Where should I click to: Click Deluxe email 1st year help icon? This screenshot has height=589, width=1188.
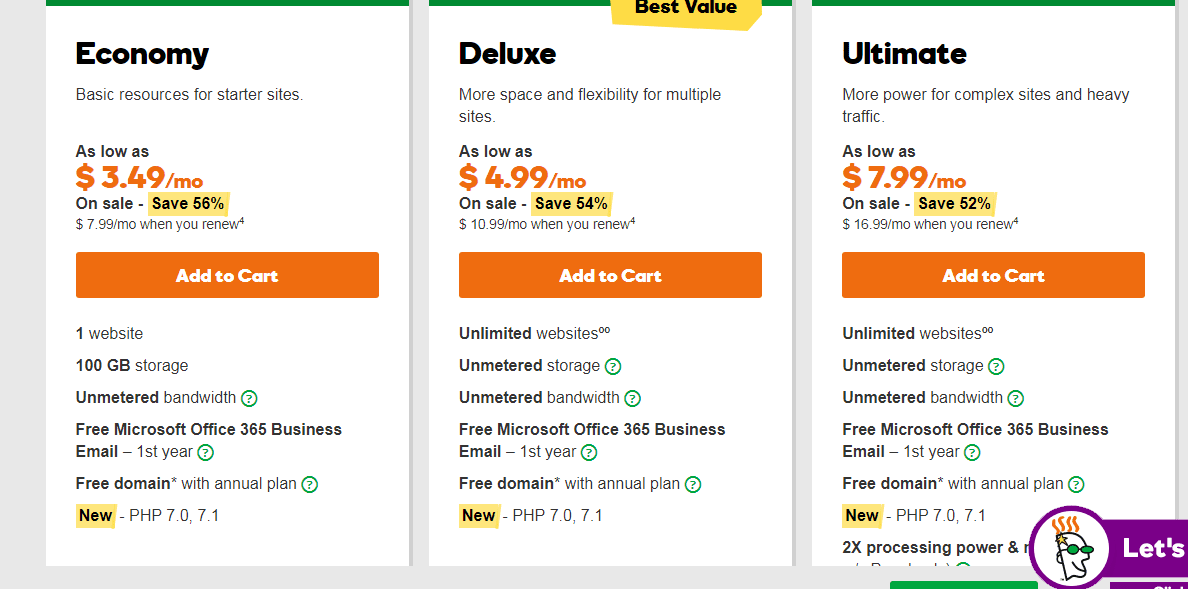(589, 452)
